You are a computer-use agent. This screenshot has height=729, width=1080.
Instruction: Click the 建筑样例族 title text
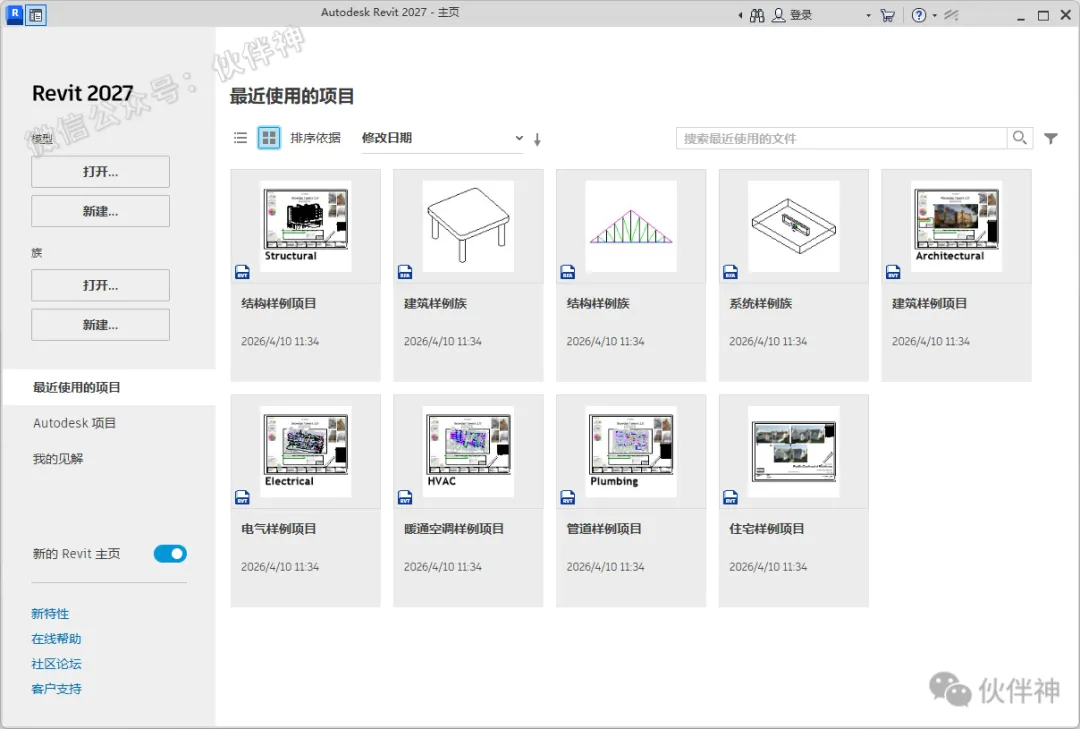tap(435, 303)
